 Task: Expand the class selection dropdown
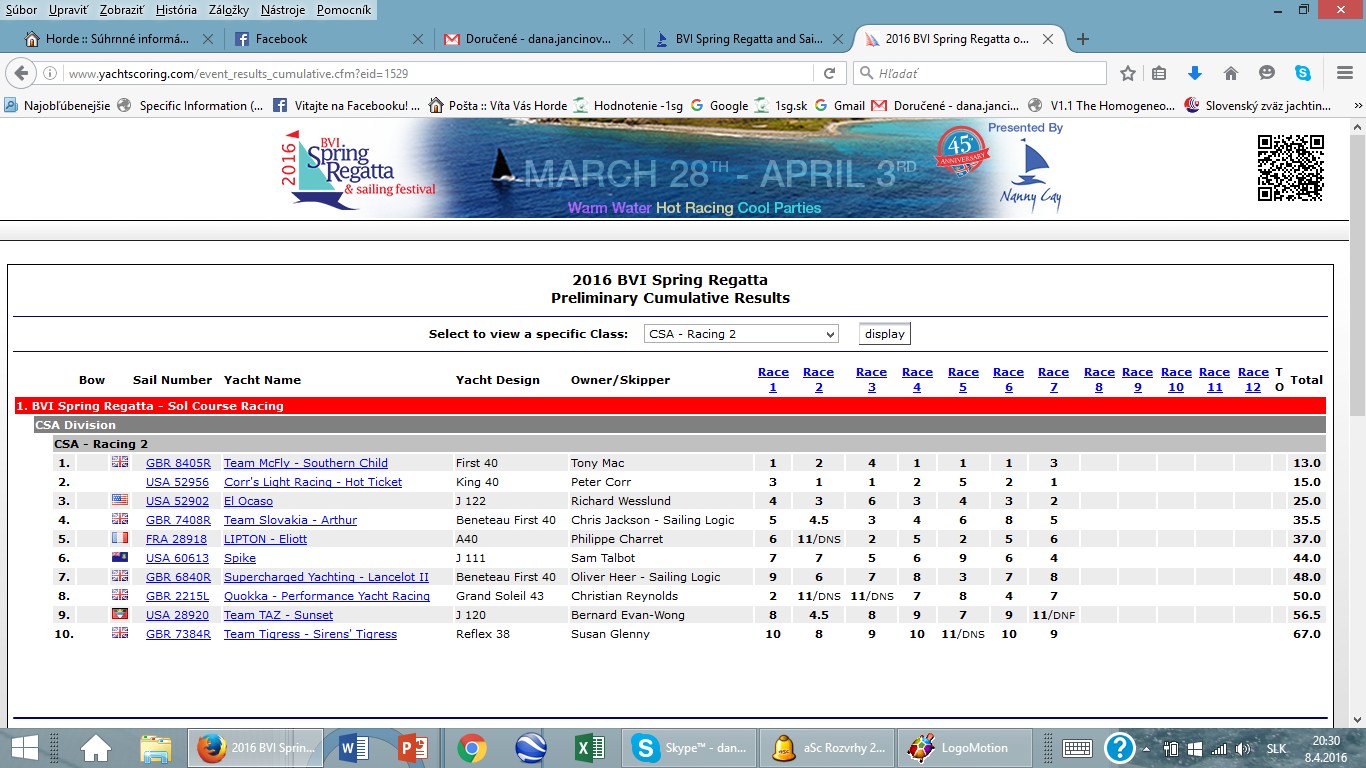tap(741, 334)
